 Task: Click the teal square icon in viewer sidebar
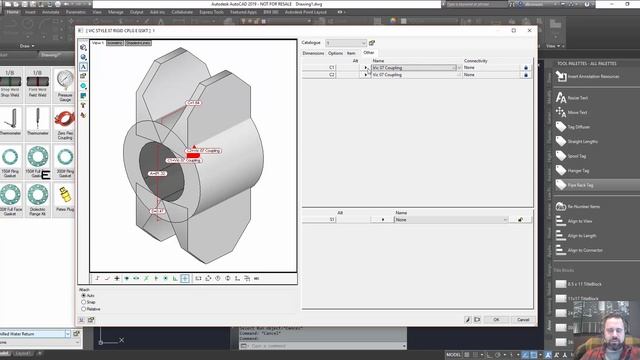coord(83,96)
